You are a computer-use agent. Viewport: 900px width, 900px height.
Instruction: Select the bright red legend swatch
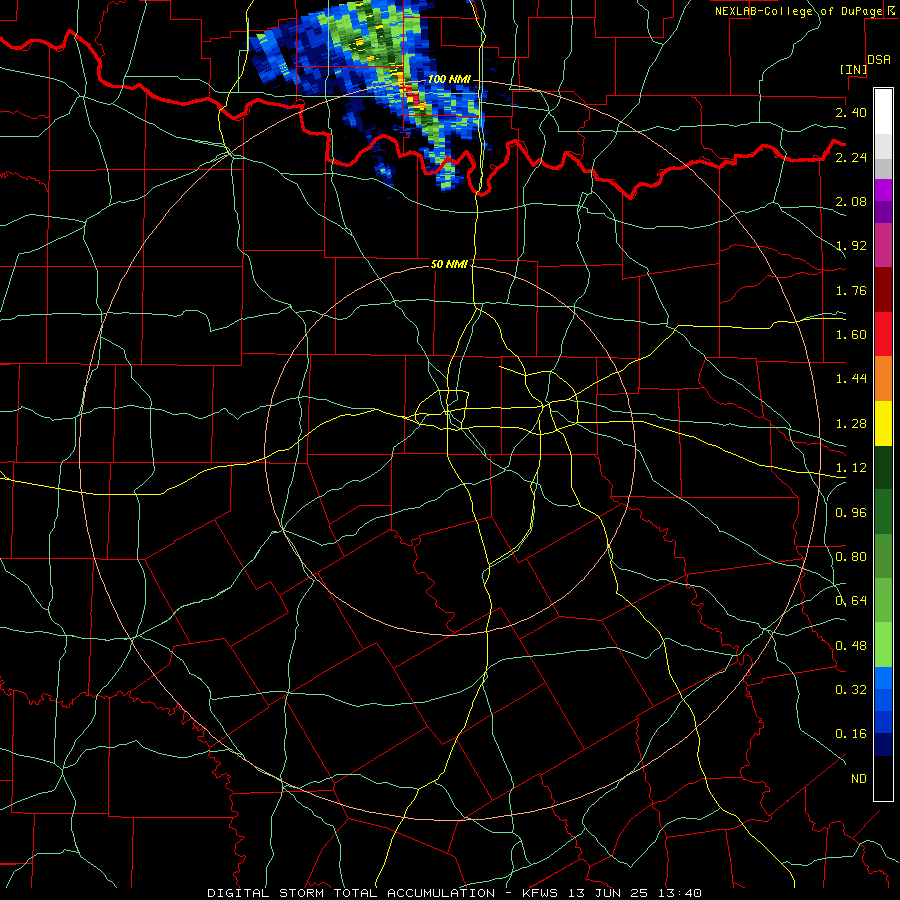(883, 334)
